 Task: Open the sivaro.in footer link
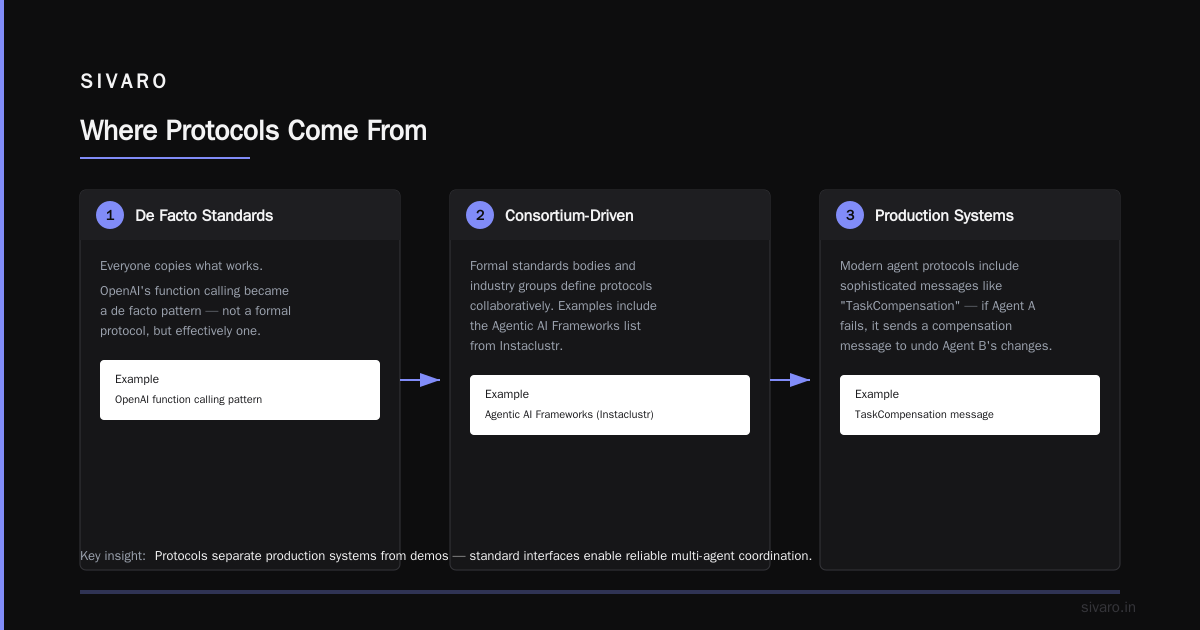[1108, 607]
